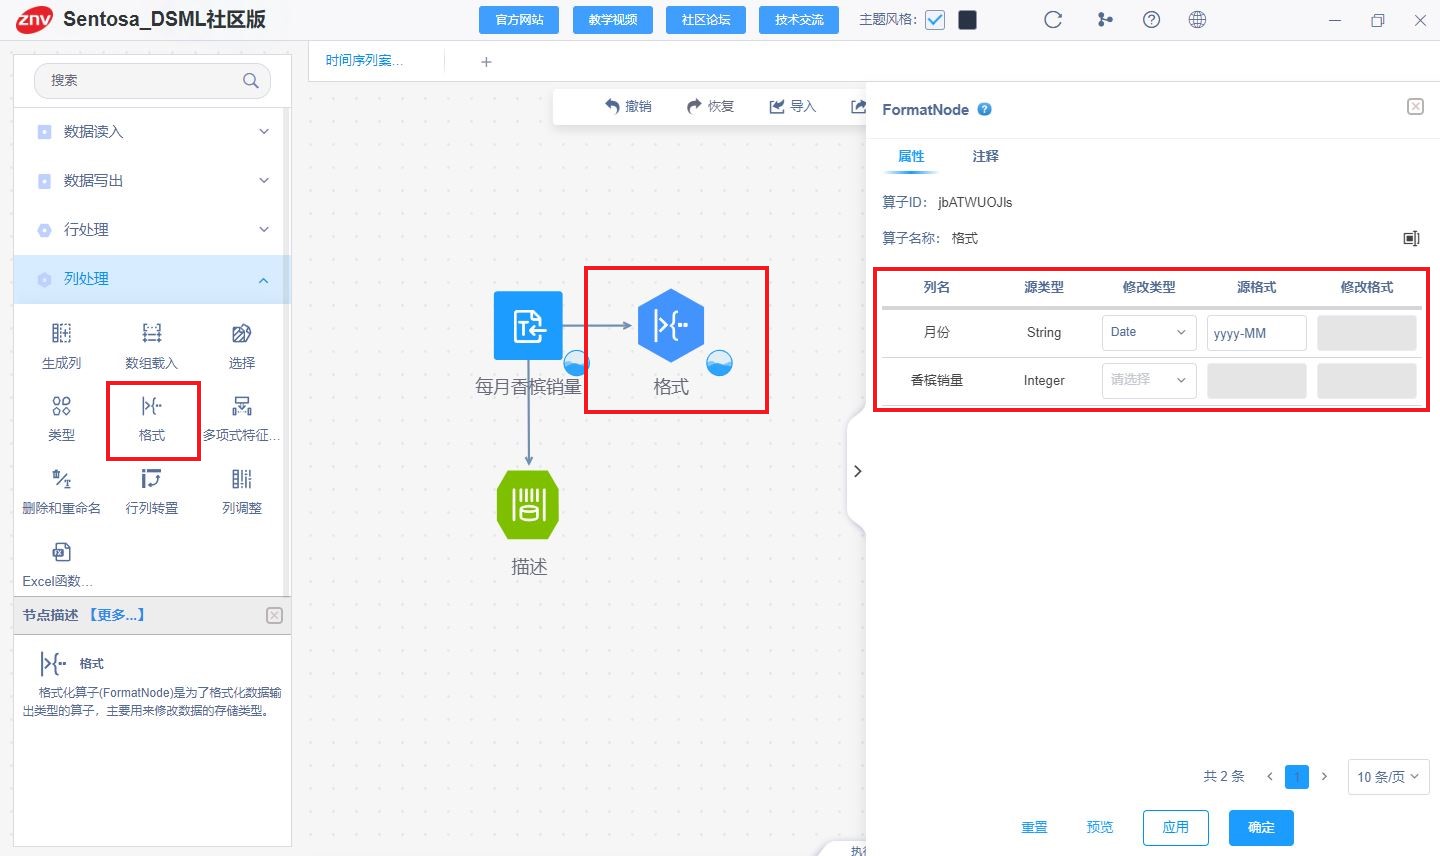Viewport: 1440px width, 856px height.
Task: Select the 多项式特征 node icon
Action: pyautogui.click(x=242, y=406)
